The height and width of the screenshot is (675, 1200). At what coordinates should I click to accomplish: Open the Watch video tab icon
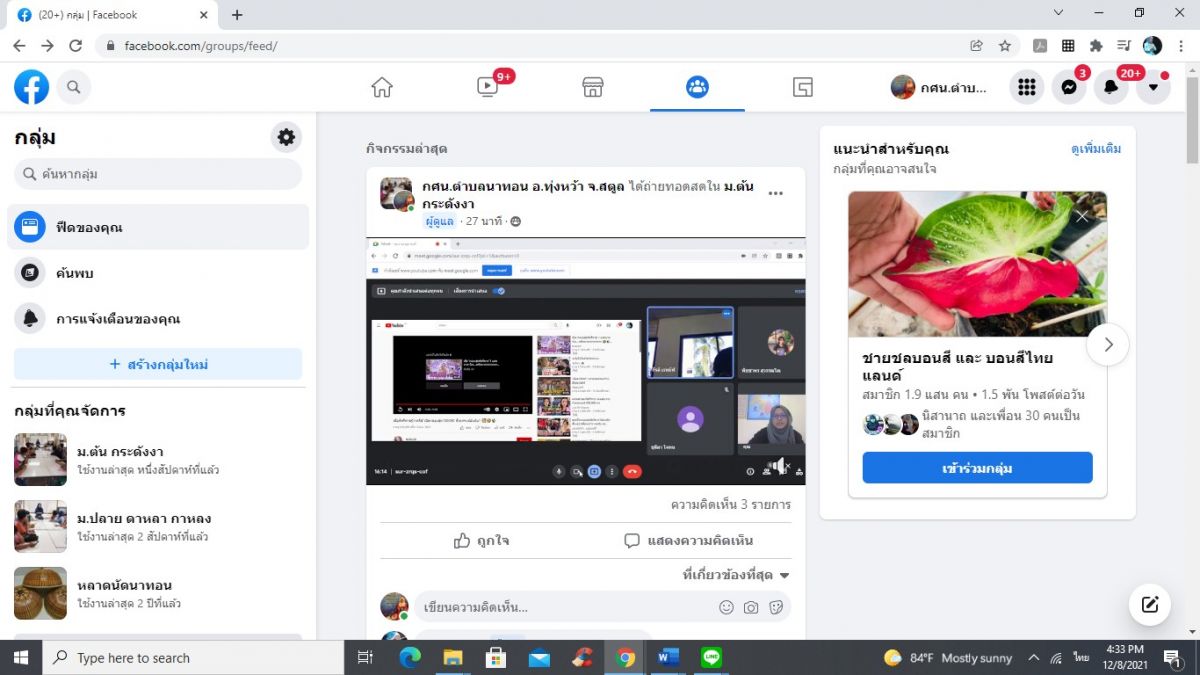(488, 88)
